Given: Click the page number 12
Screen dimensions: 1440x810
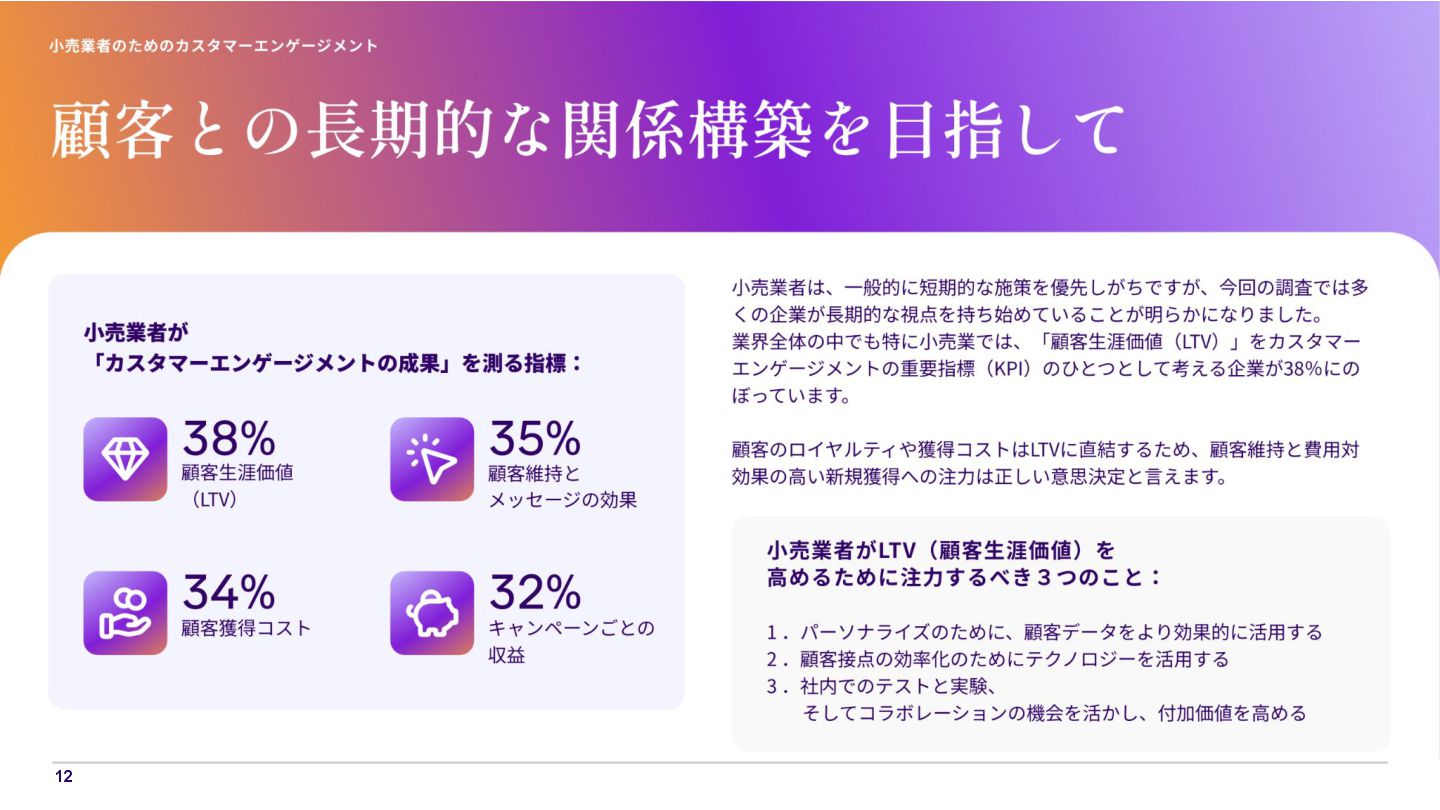Looking at the screenshot, I should click(x=64, y=777).
